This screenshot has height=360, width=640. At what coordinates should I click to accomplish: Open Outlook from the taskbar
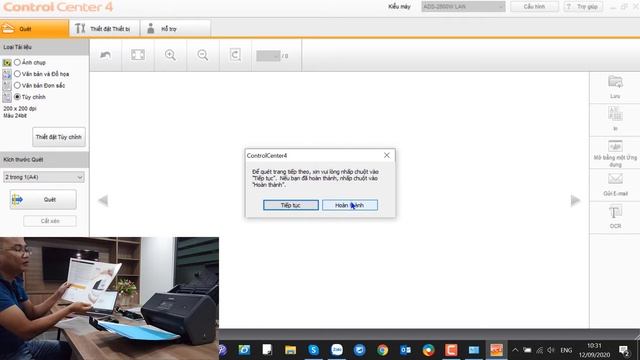click(x=405, y=350)
